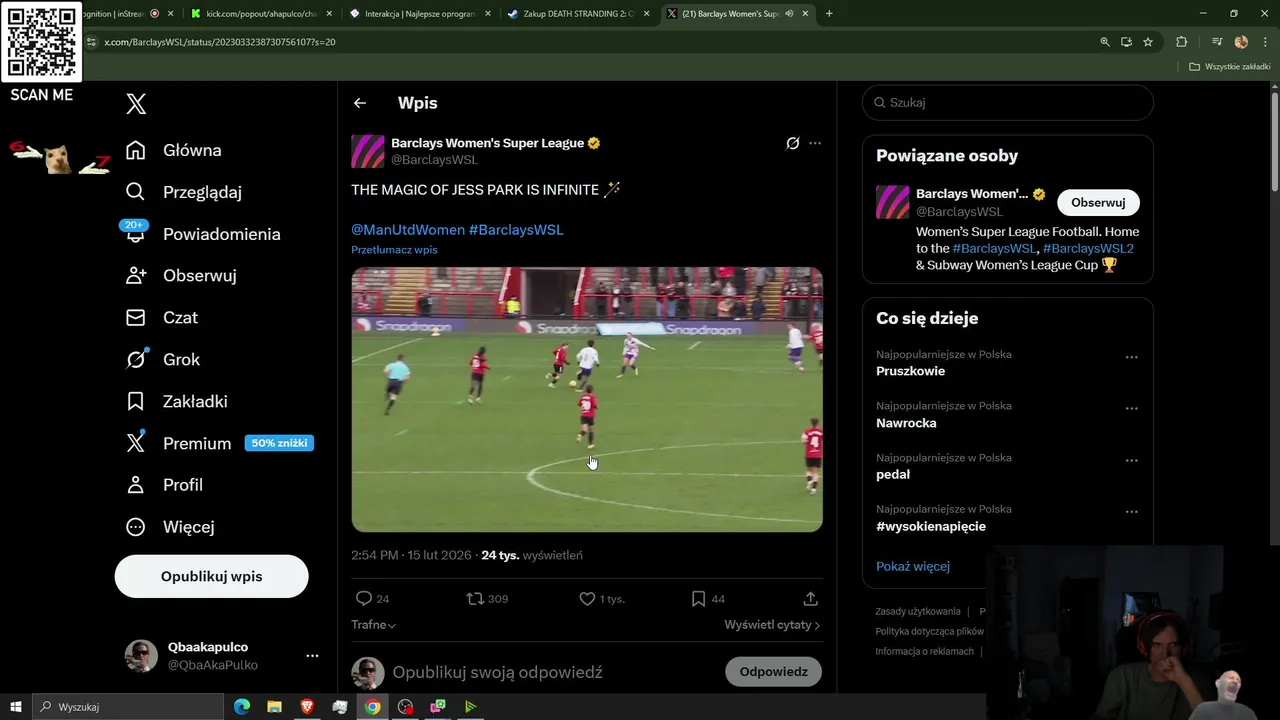
Task: Open #BarclaysWSL hashtag in post
Action: tap(516, 229)
